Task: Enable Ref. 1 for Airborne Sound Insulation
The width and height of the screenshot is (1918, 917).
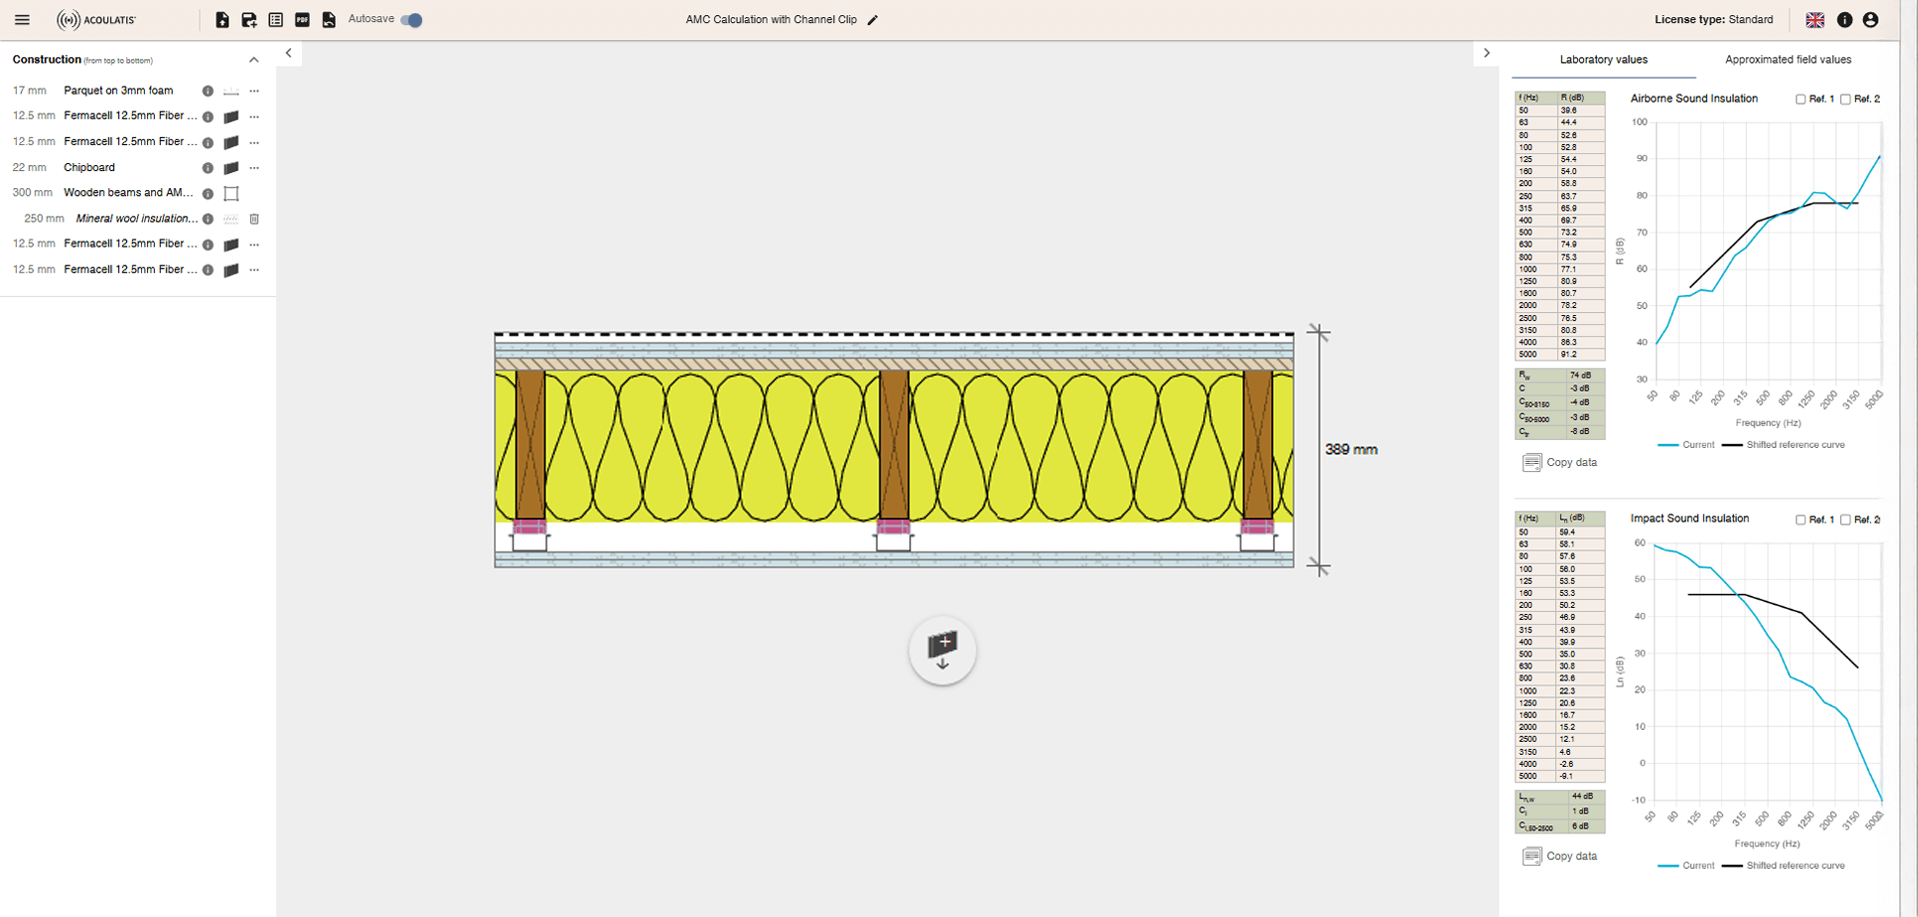Action: click(x=1800, y=99)
